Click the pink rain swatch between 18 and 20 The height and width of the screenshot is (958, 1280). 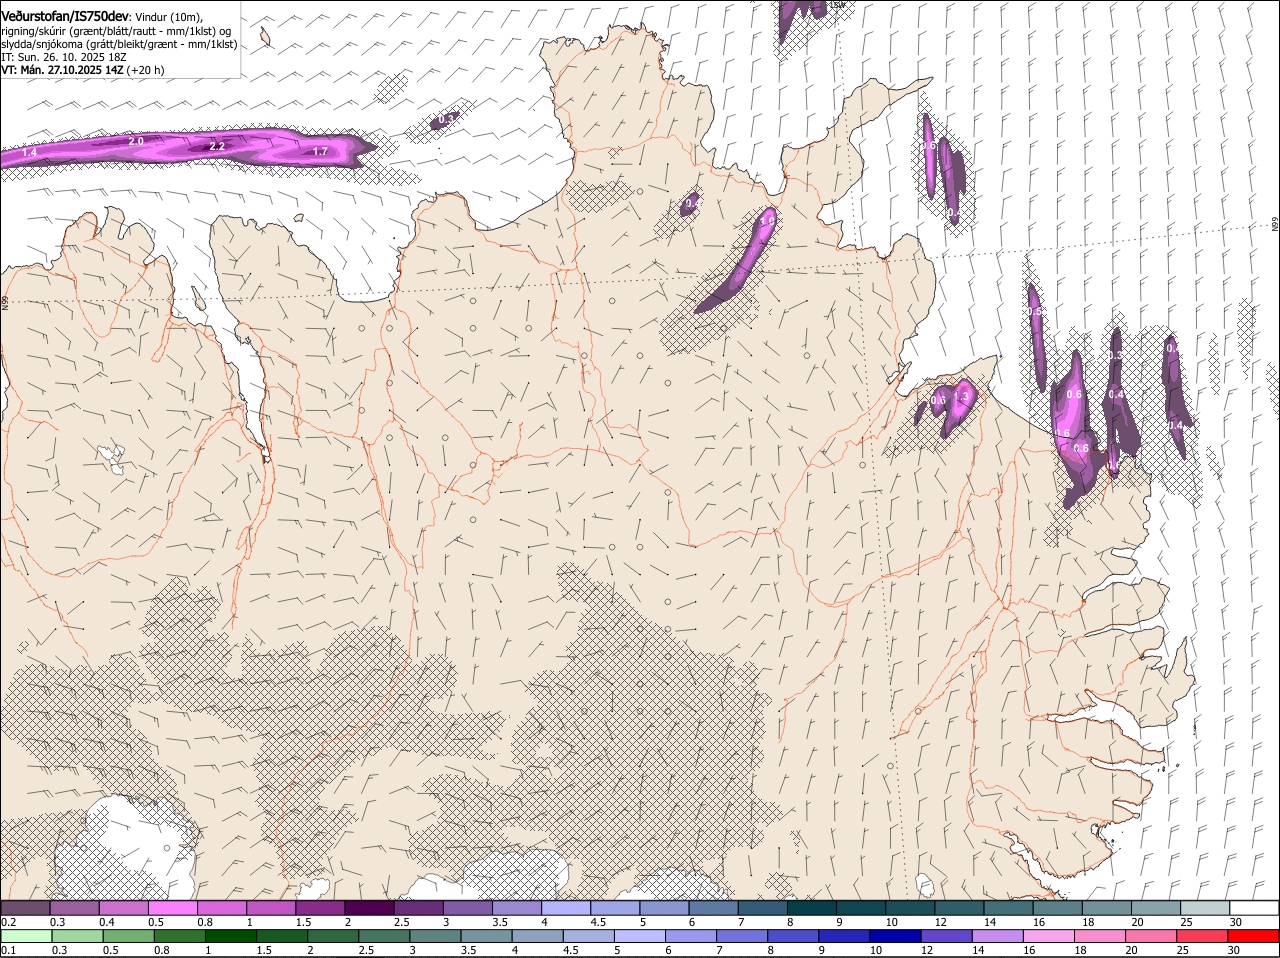pyautogui.click(x=1098, y=937)
